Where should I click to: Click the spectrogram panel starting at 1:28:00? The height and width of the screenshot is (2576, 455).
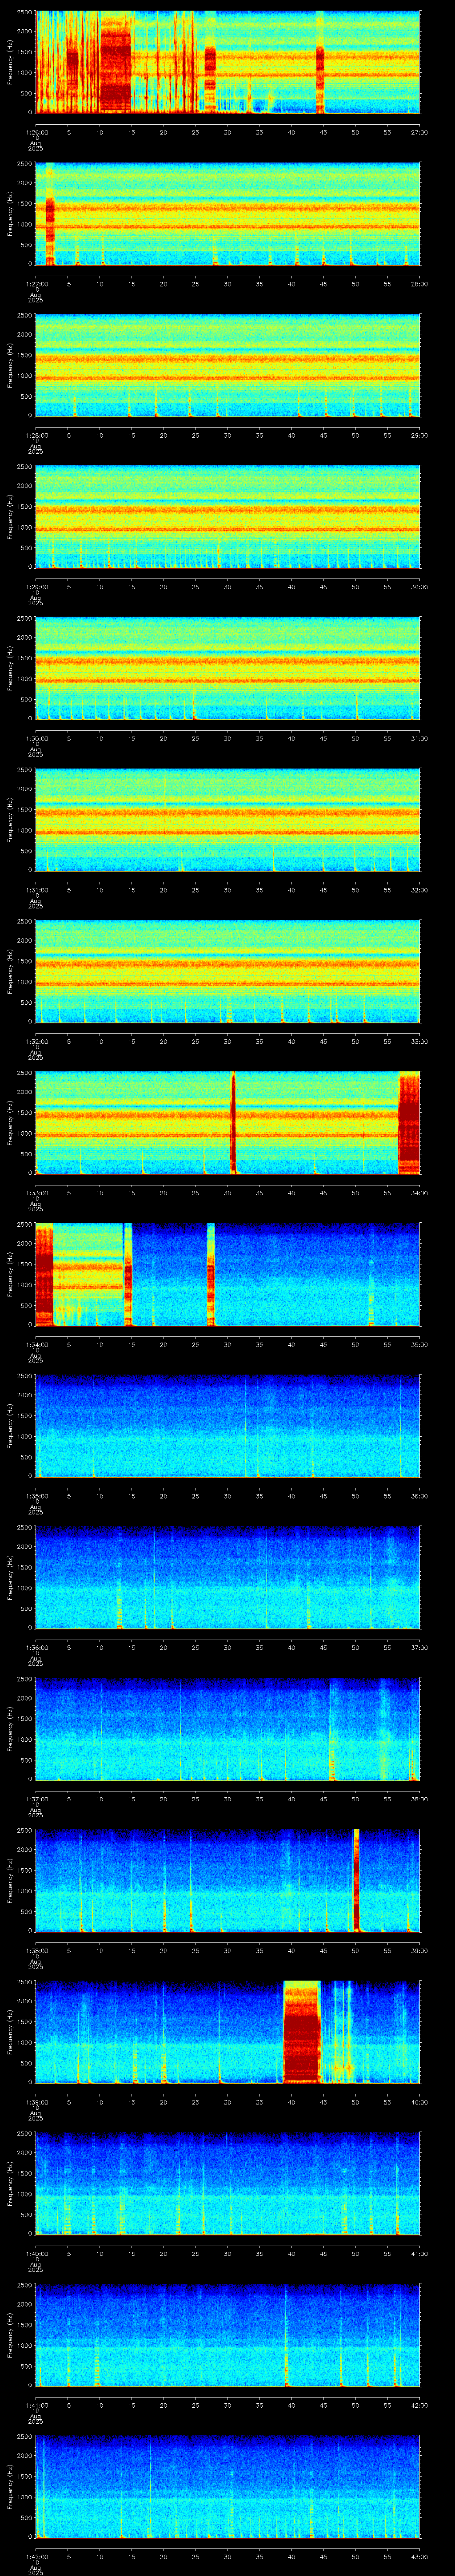pyautogui.click(x=228, y=365)
